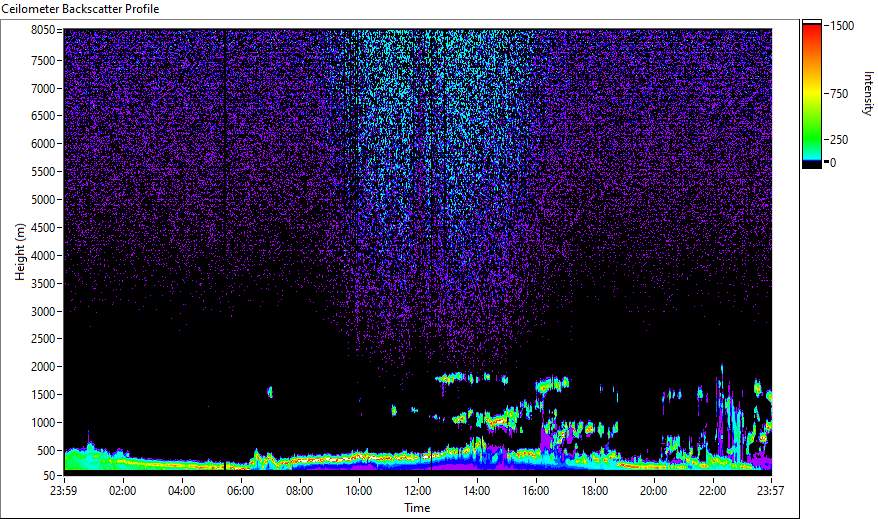878x519 pixels.
Task: Click the 4500 height tick label
Action: pos(43,228)
